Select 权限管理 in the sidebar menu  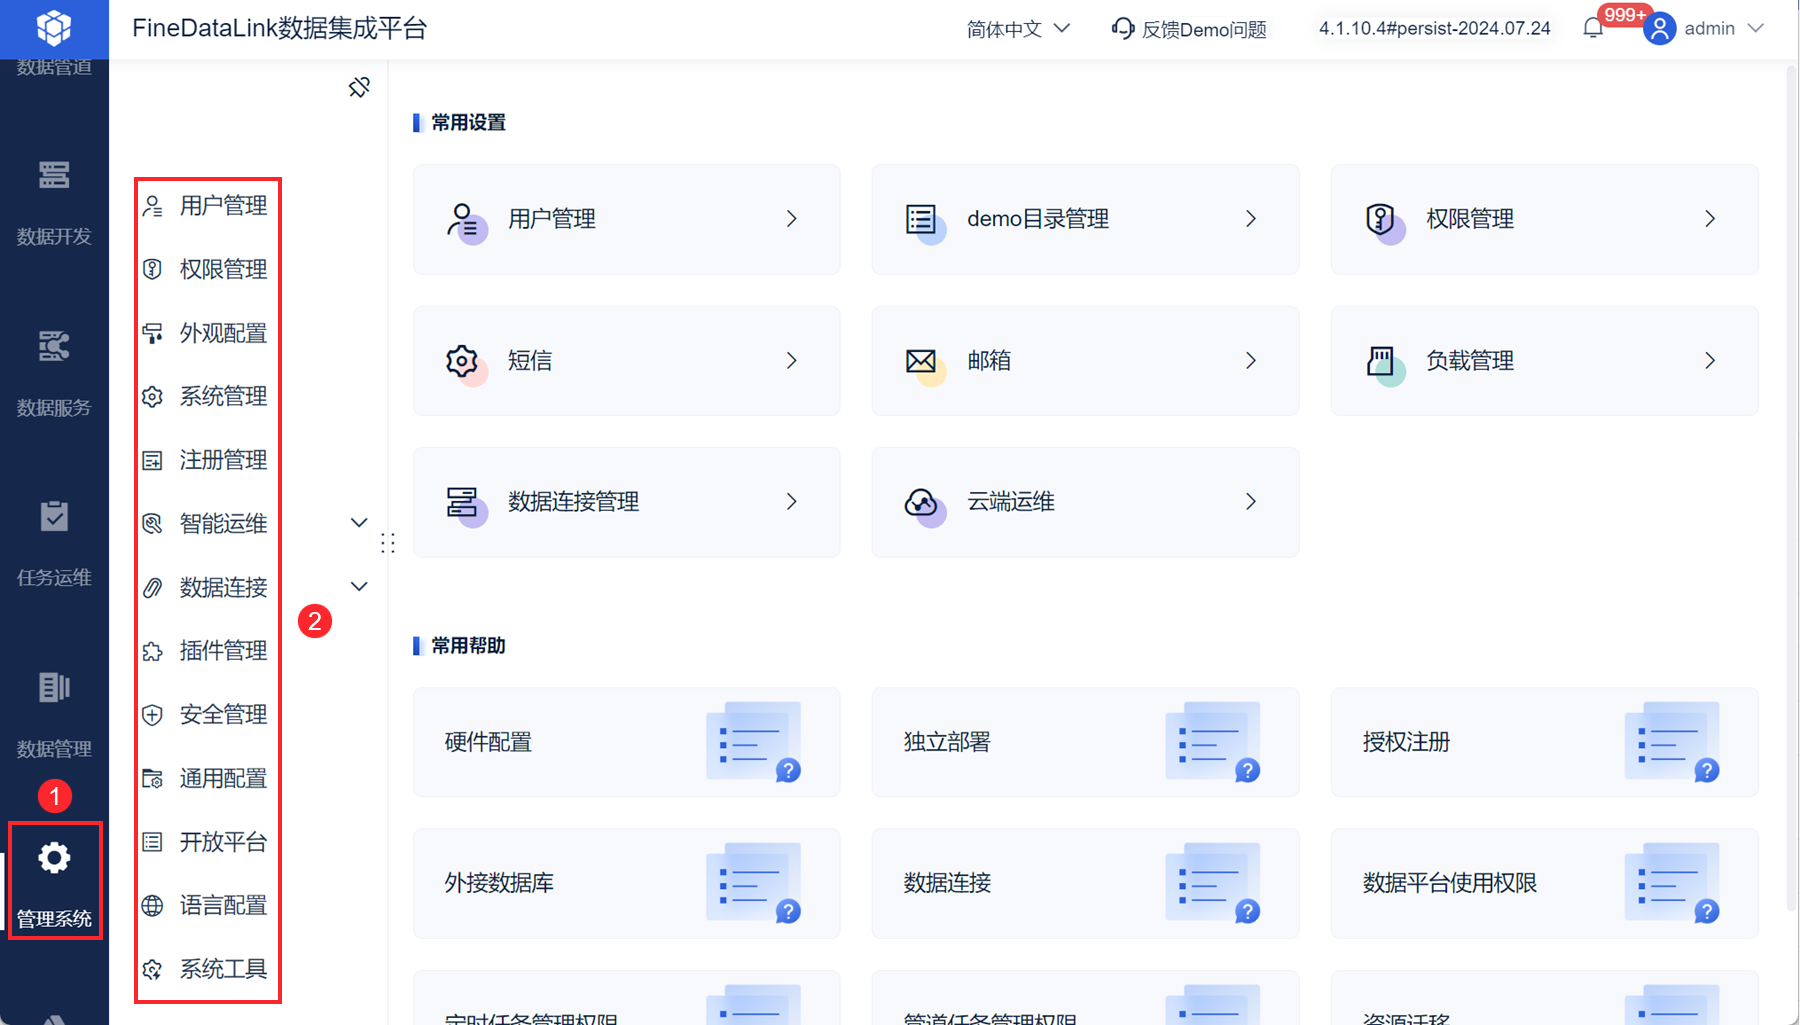pos(223,269)
